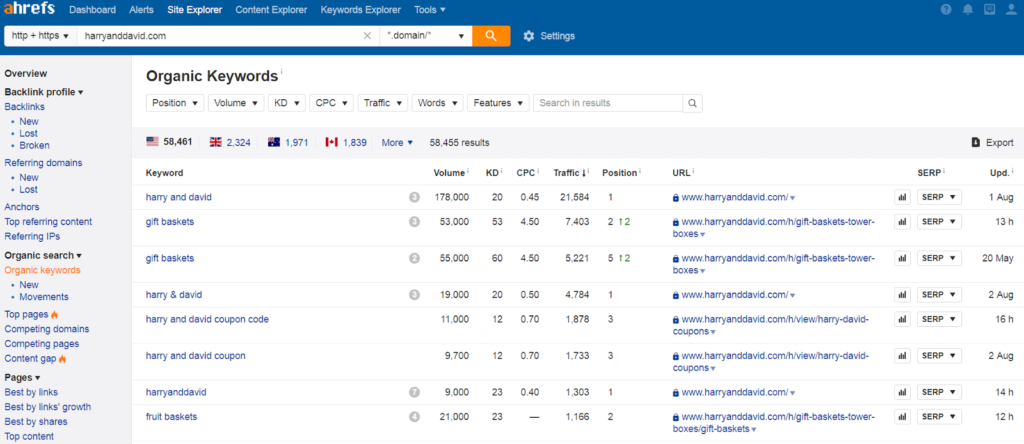Open Broken backlinks in sidebar
The height and width of the screenshot is (444, 1024).
pos(35,146)
